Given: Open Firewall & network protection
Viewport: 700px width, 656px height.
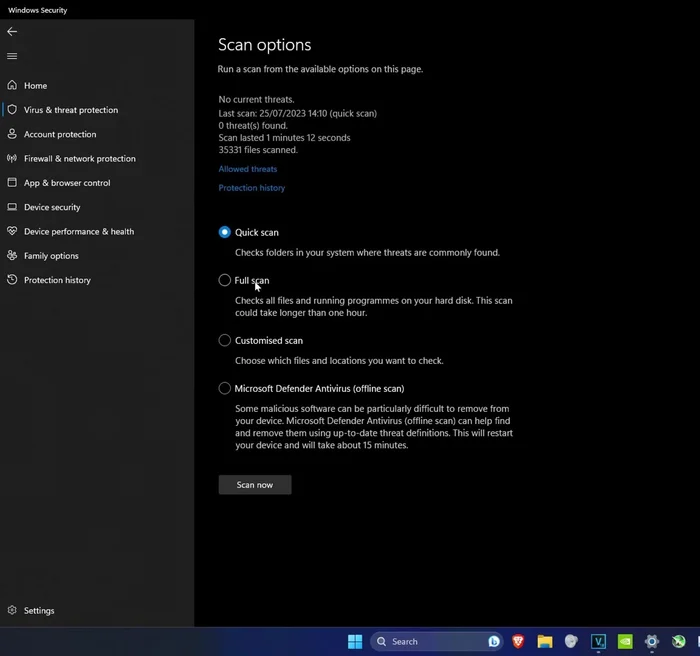Looking at the screenshot, I should pos(80,159).
